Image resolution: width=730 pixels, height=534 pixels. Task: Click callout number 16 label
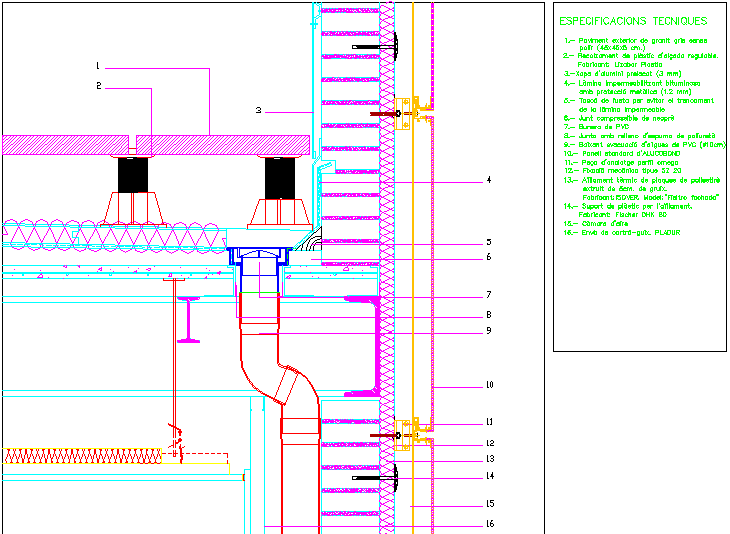(x=489, y=523)
